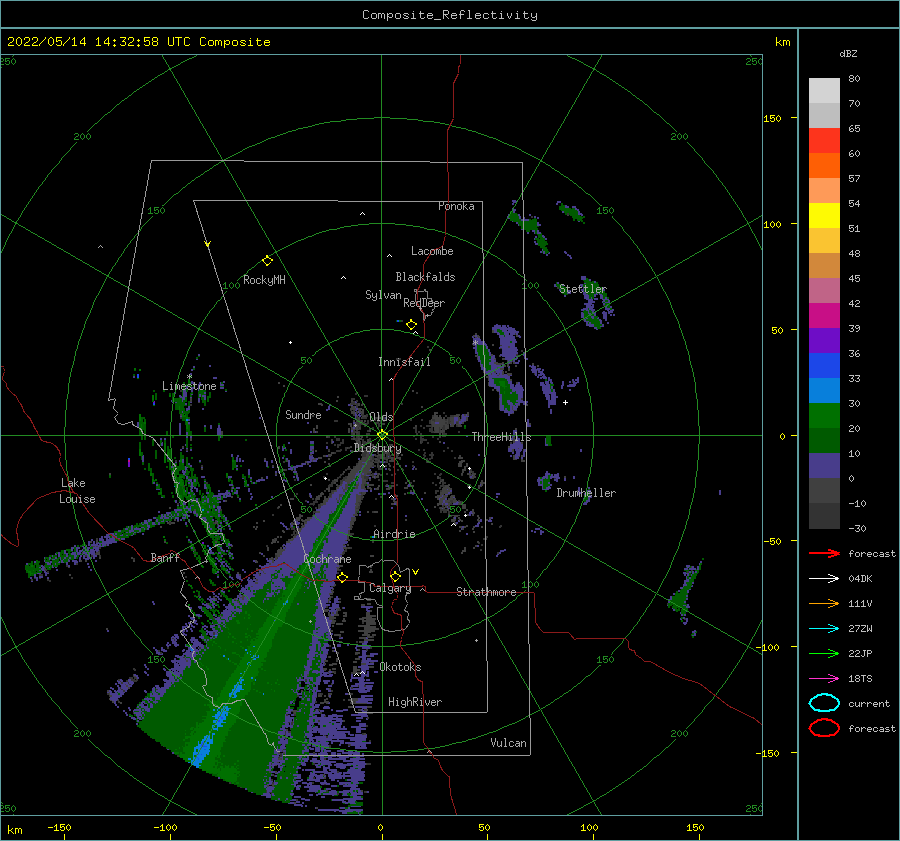Screen dimensions: 900x841
Task: Click the Sylvan label on the map
Action: coord(383,295)
